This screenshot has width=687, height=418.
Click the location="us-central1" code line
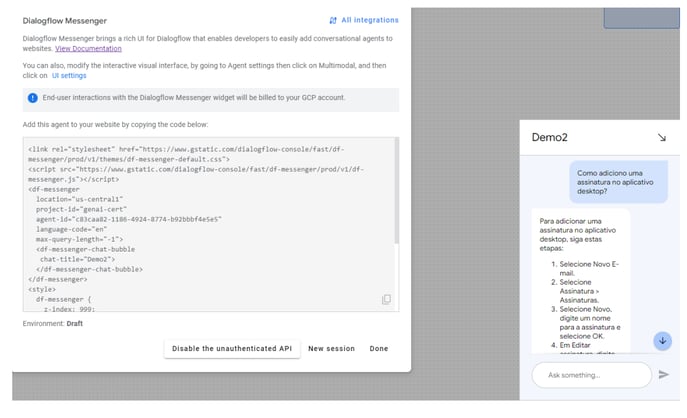click(79, 199)
